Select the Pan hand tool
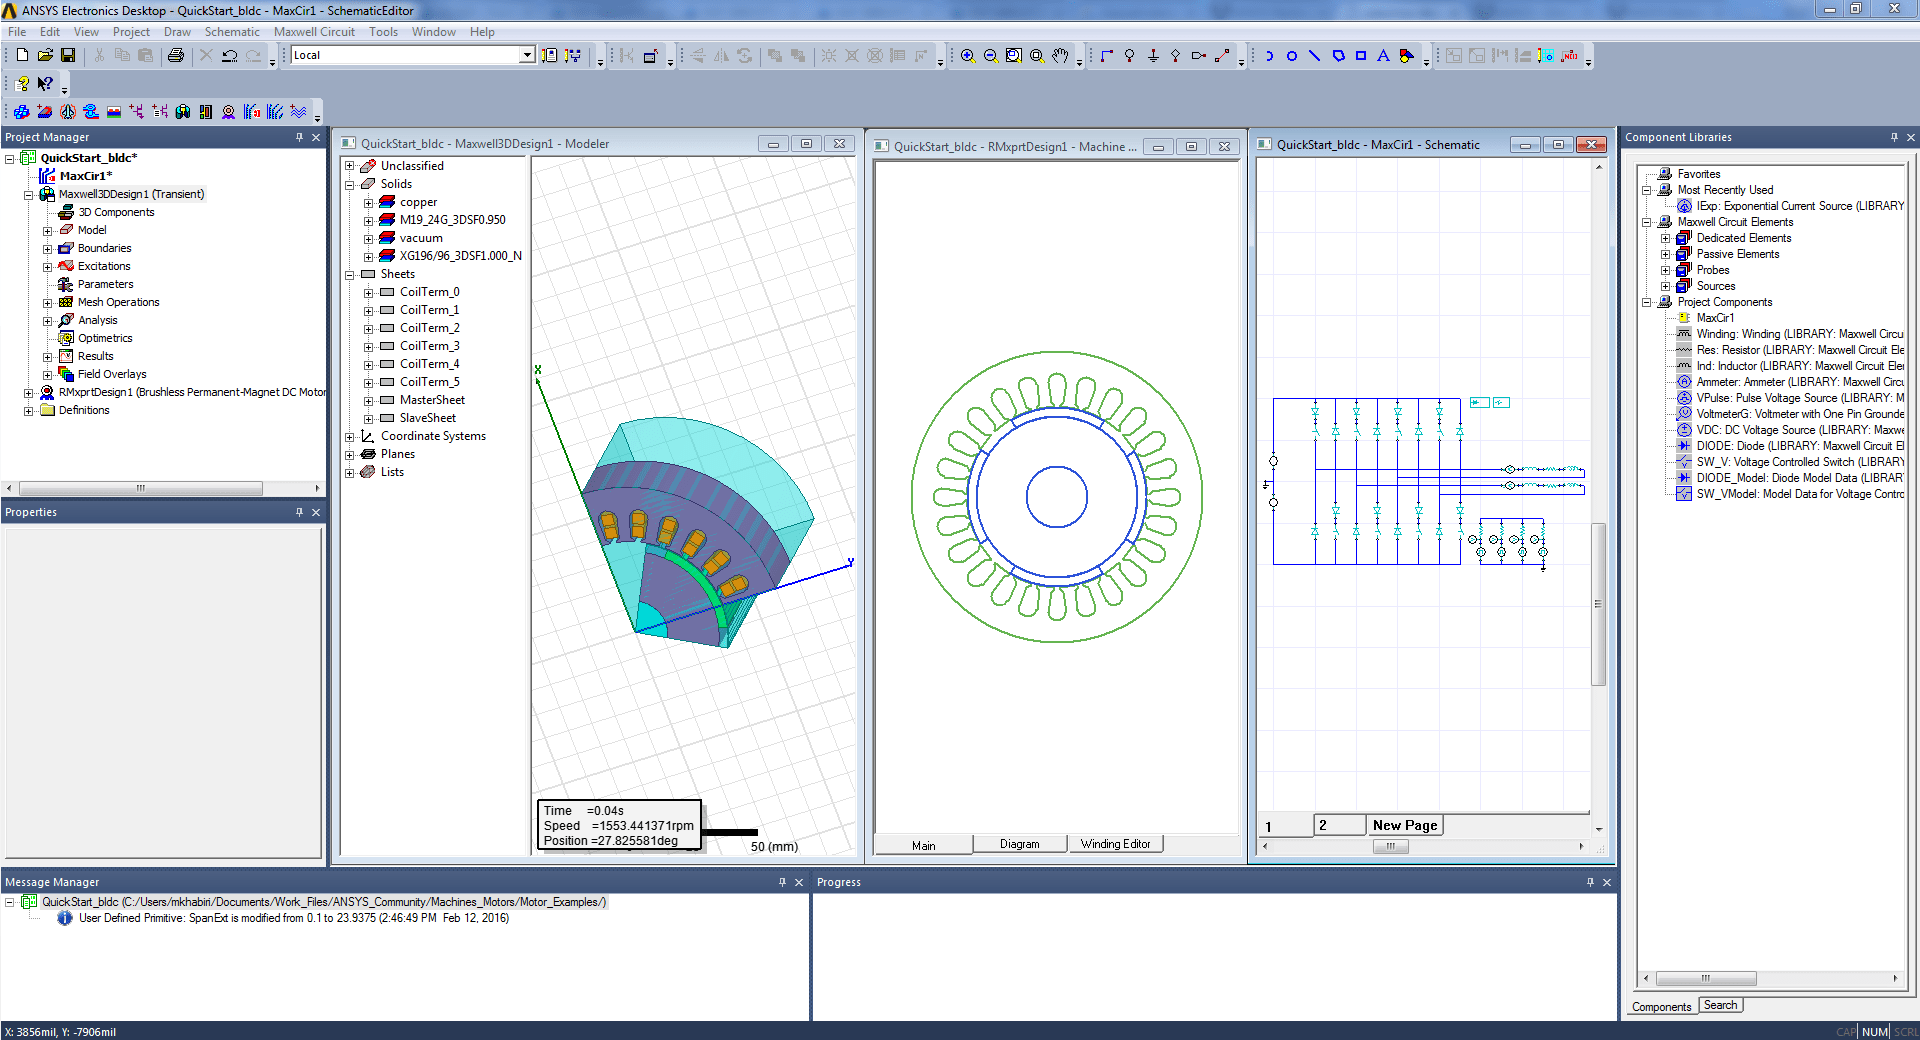 1060,56
